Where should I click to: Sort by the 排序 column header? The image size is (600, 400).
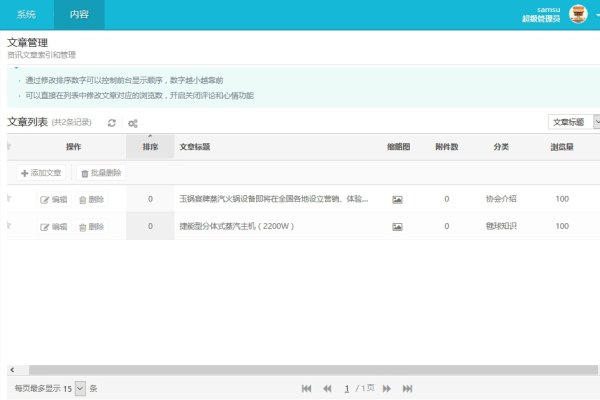click(150, 147)
